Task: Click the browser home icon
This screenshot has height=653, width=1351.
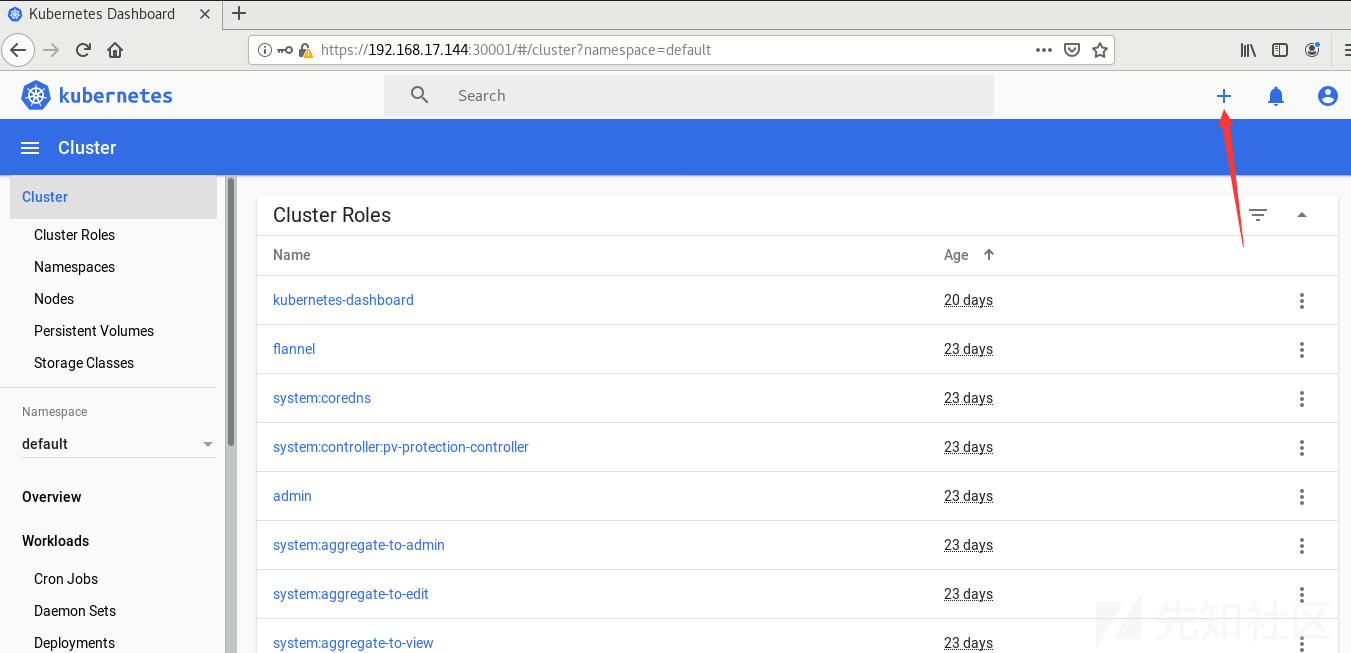Action: tap(115, 50)
